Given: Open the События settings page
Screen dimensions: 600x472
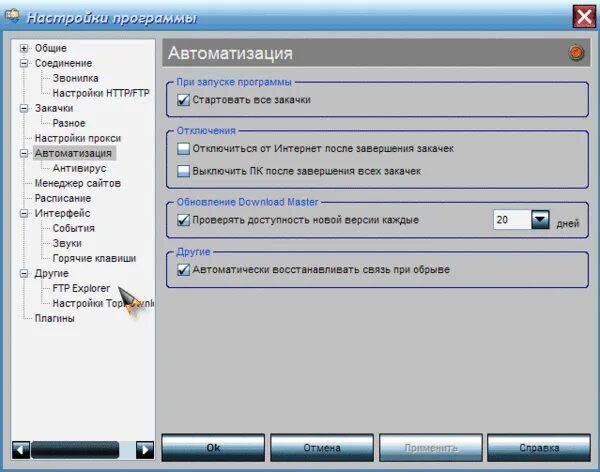Looking at the screenshot, I should [x=73, y=228].
